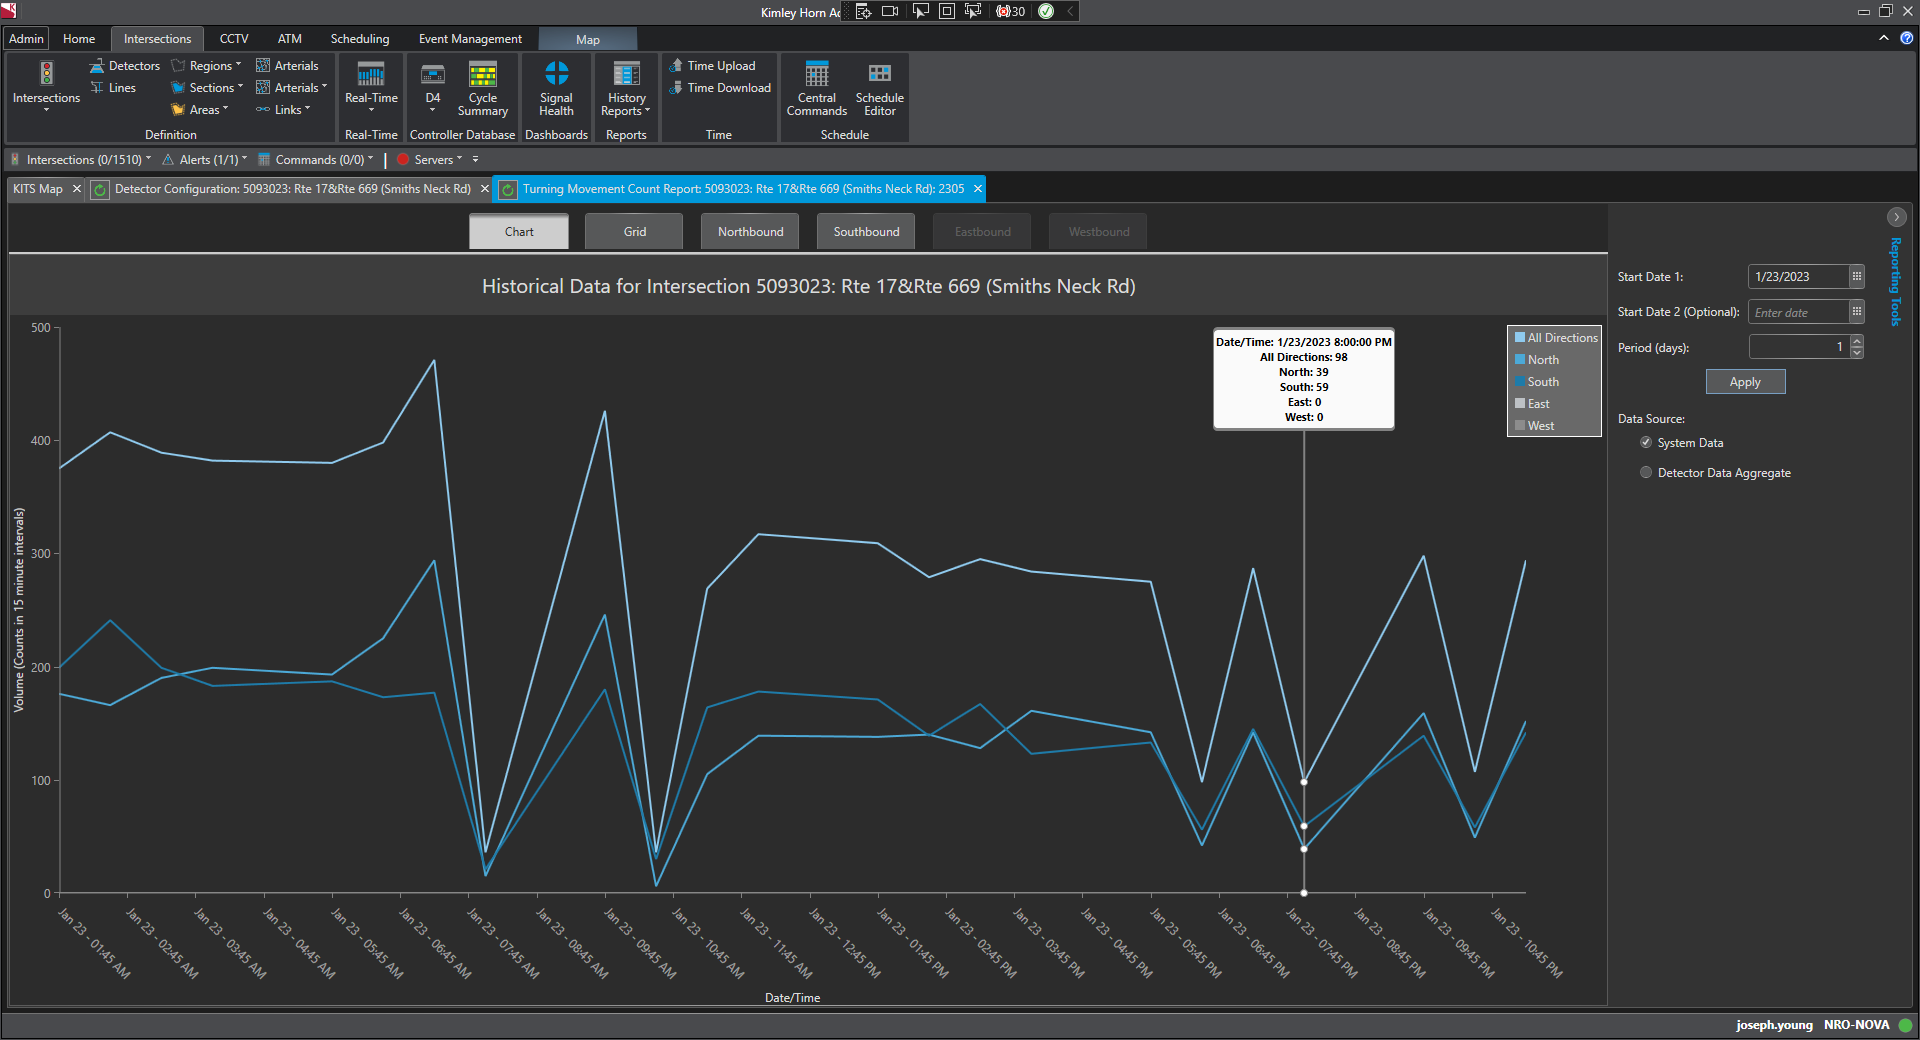This screenshot has width=1920, height=1040.
Task: Select the Central Commands icon
Action: (x=817, y=74)
